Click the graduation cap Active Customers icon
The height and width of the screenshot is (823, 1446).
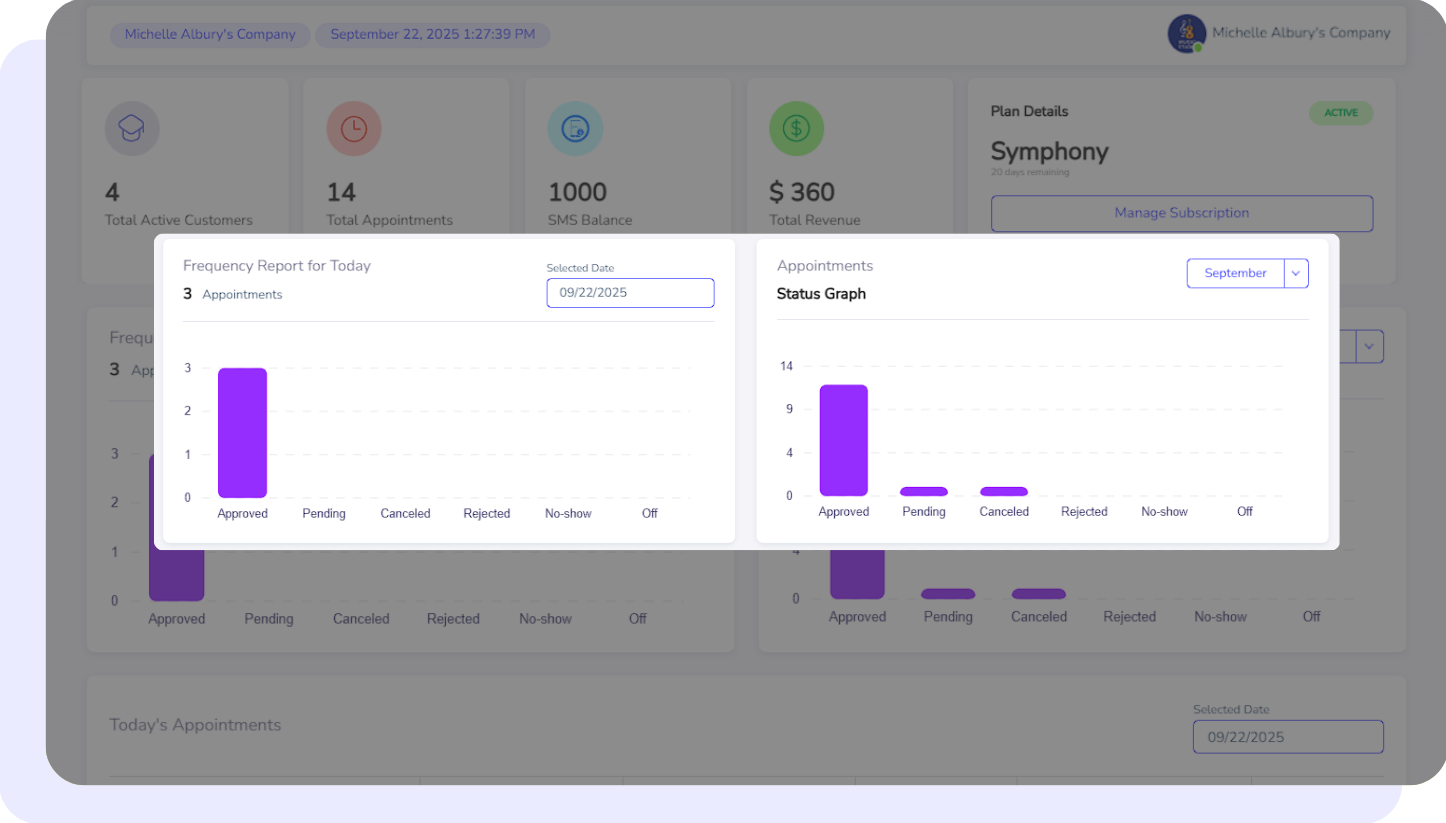pyautogui.click(x=132, y=129)
